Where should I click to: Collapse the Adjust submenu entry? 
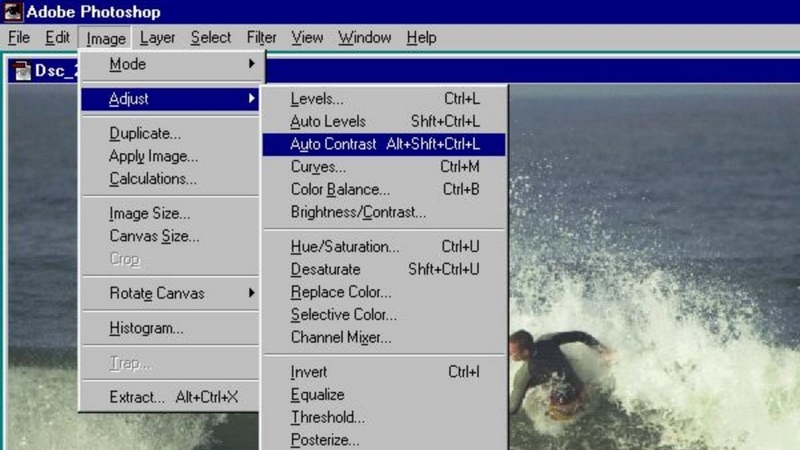point(170,99)
